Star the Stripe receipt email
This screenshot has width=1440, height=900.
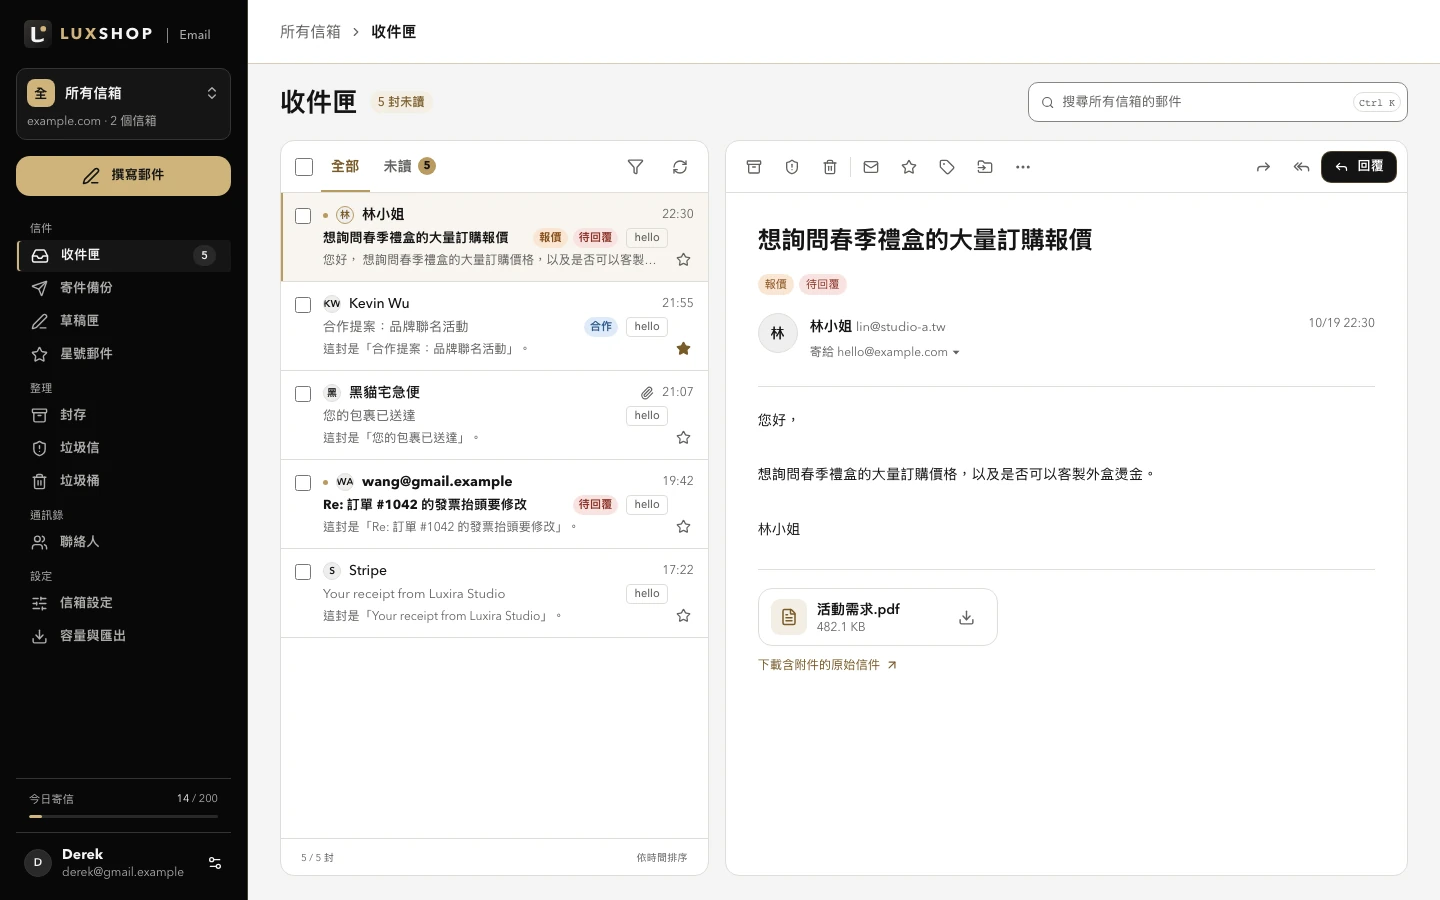(x=684, y=616)
